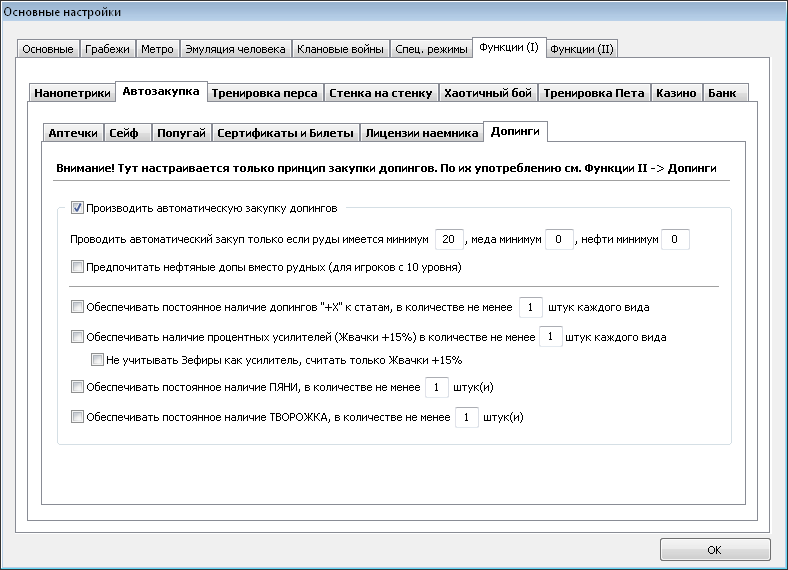The height and width of the screenshot is (570, 788).
Task: Open the Хаотичный бой tab
Action: pyautogui.click(x=488, y=93)
